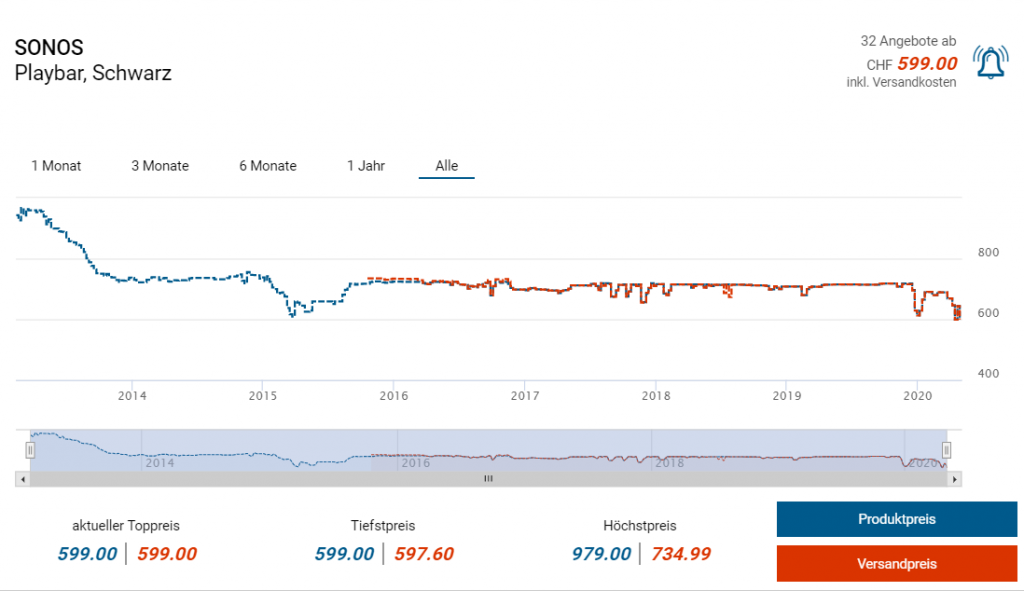Click the 2018 area in navigator preview
The width and height of the screenshot is (1024, 591).
669,462
